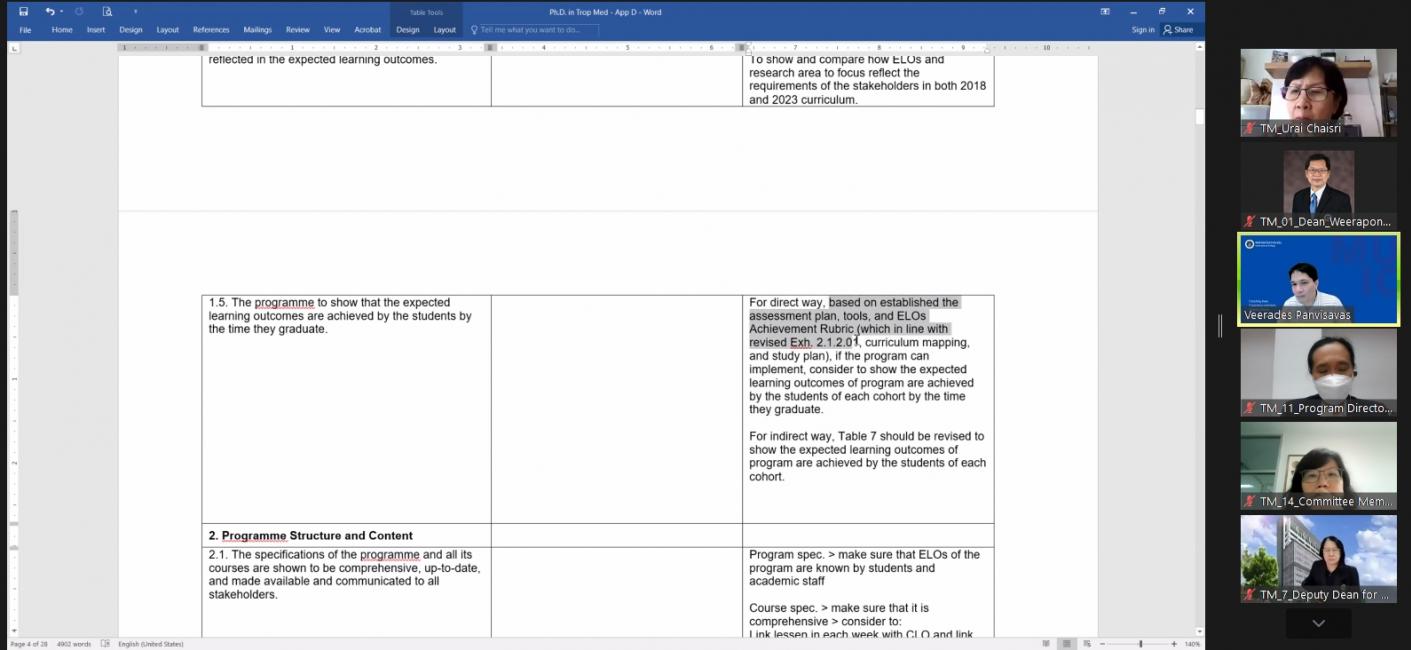Screen dimensions: 1411x650
Task: Adjust the zoom slider handle
Action: pos(1141,644)
